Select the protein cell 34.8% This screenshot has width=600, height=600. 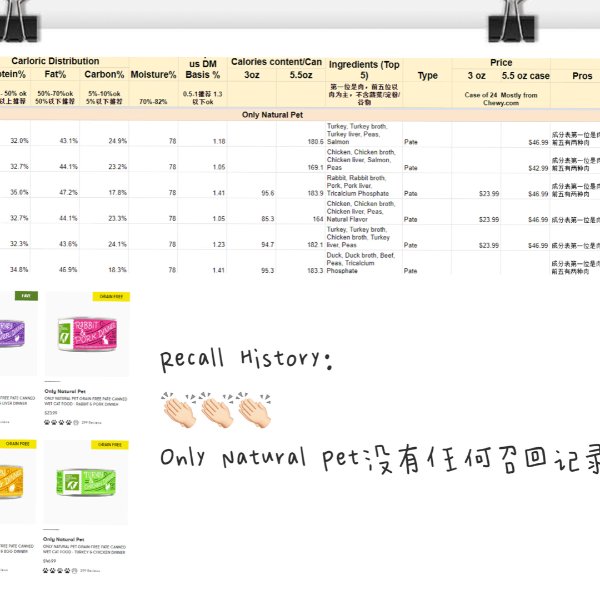coord(15,262)
